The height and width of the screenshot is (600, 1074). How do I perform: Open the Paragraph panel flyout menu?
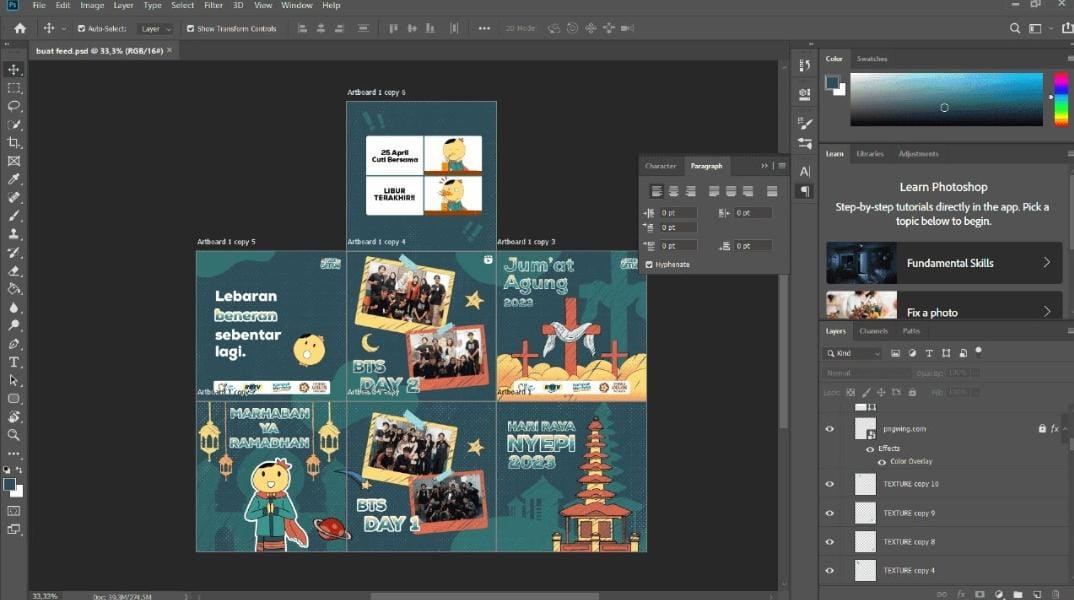(782, 166)
